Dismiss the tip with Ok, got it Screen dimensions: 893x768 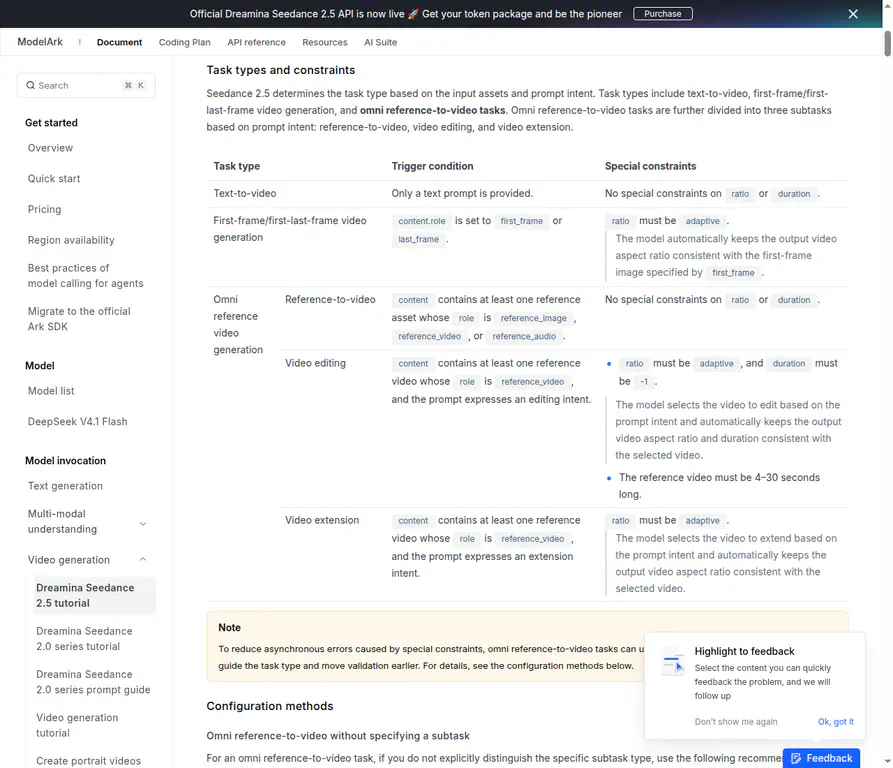tap(835, 721)
